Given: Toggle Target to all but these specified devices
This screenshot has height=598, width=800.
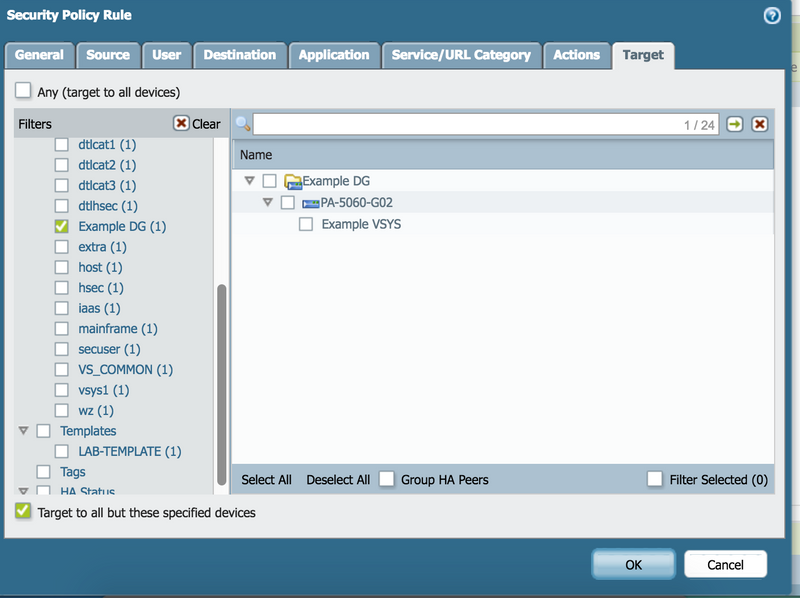Looking at the screenshot, I should pos(23,511).
